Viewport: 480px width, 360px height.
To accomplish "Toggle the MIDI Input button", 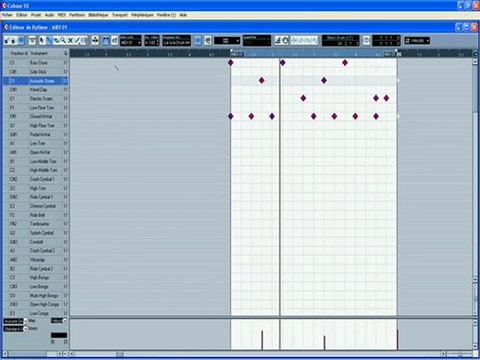I will click(285, 41).
